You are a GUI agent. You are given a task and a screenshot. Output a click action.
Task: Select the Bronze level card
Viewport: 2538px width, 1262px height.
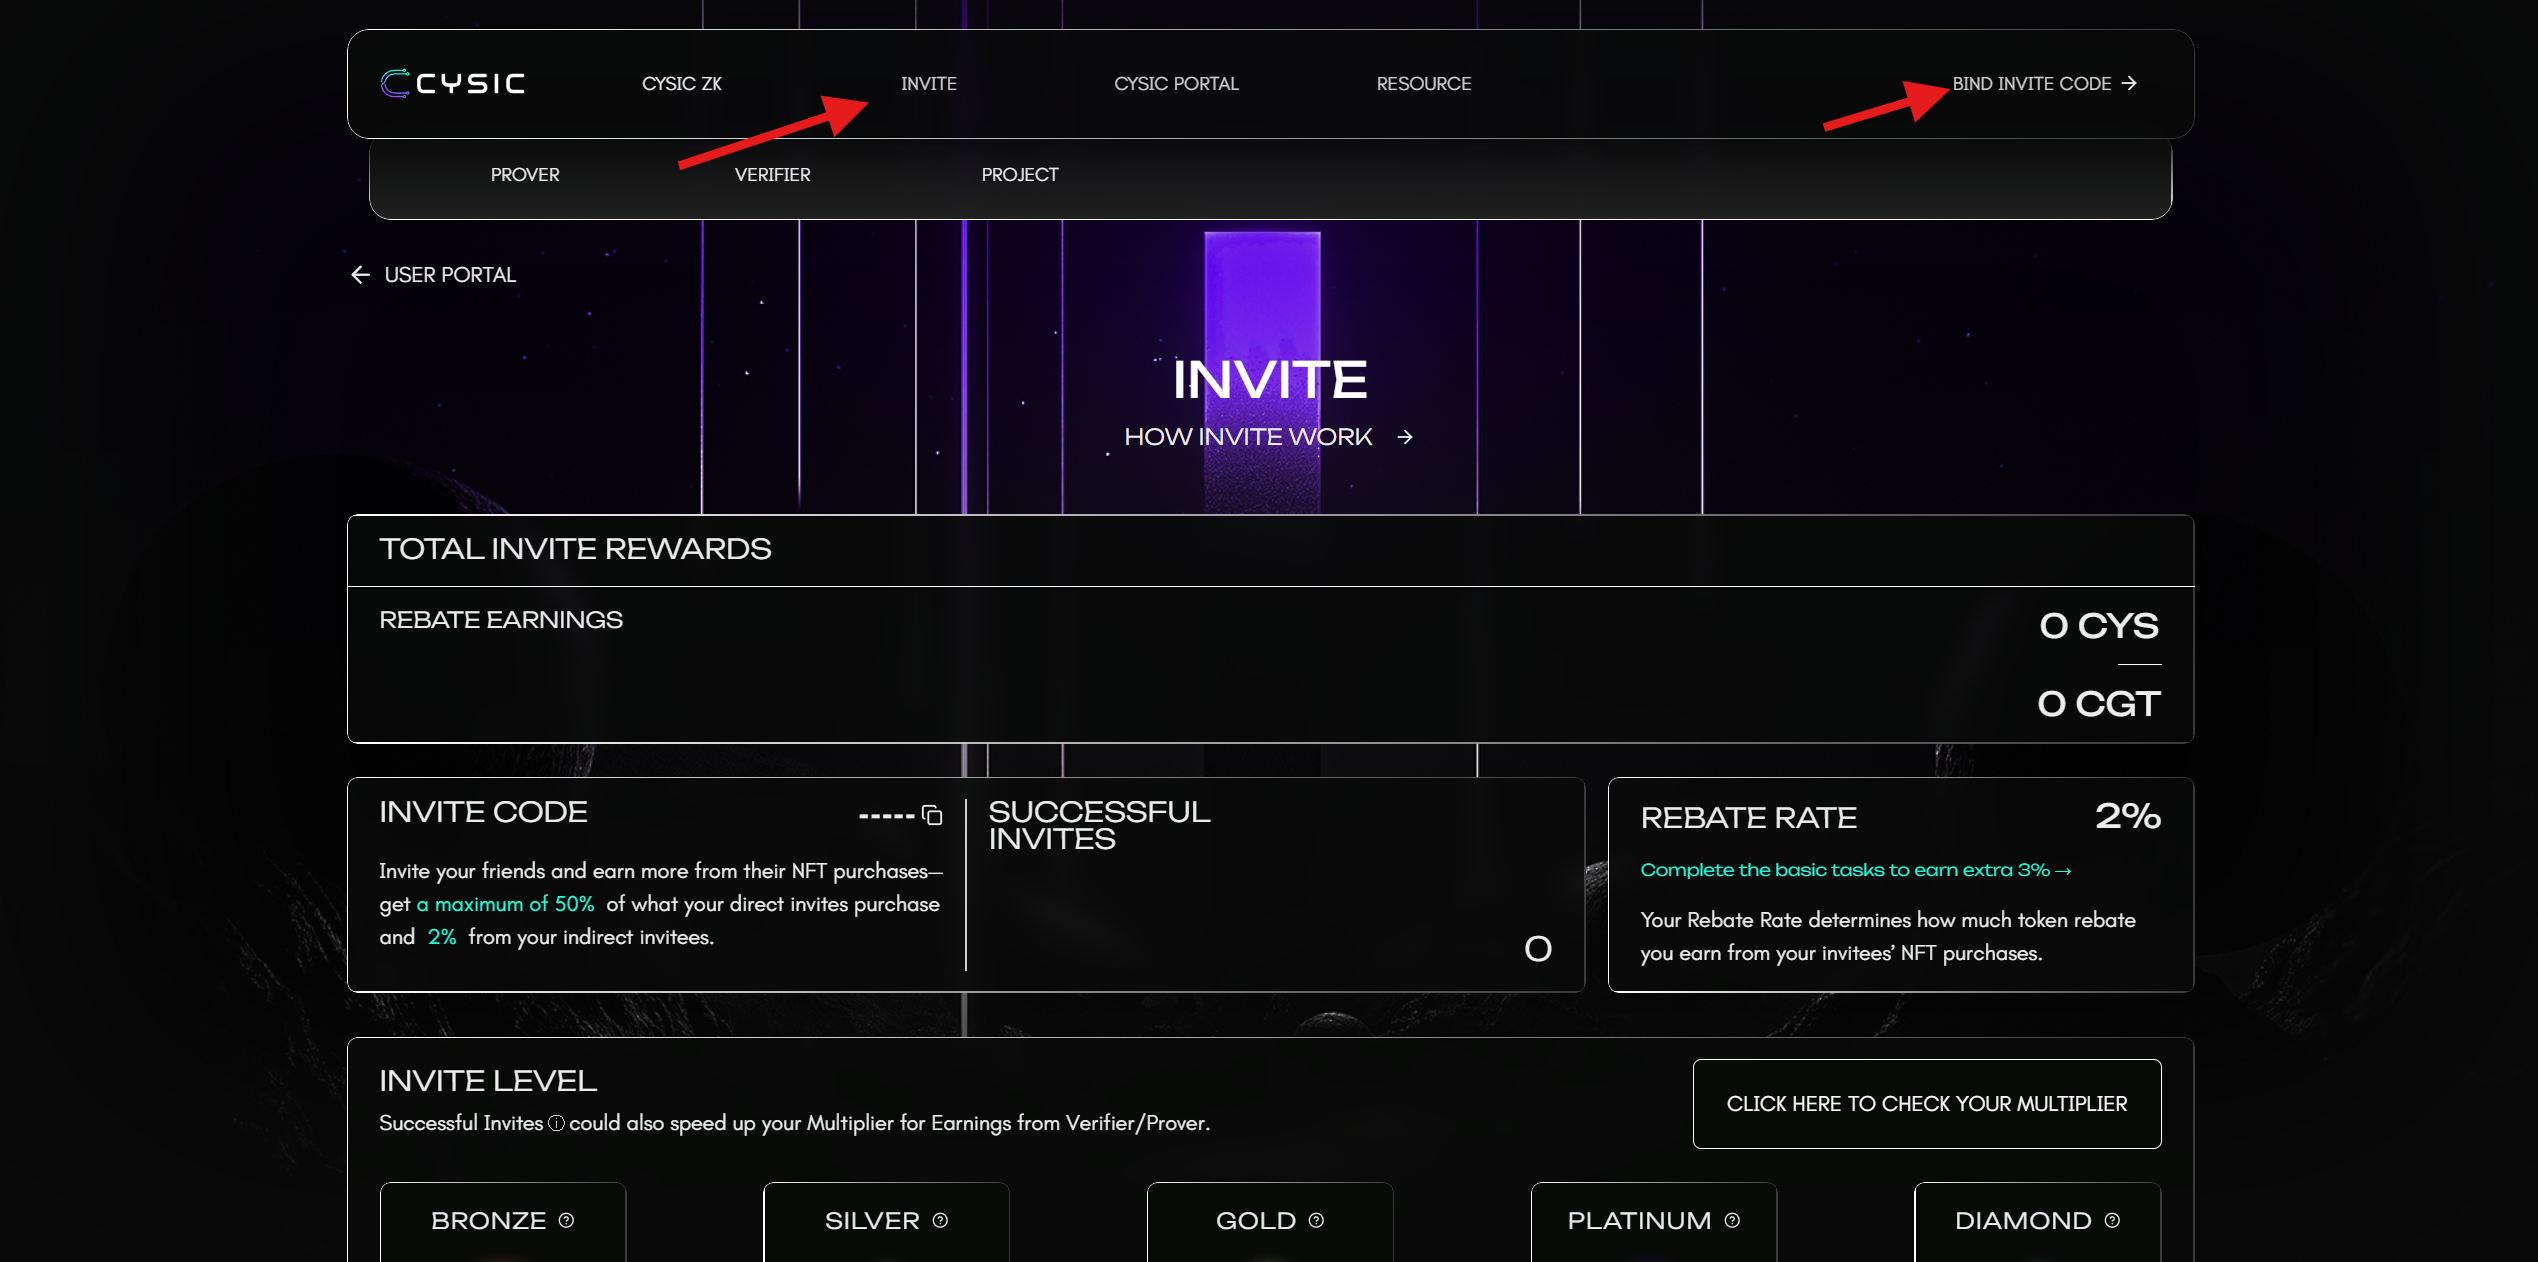[503, 1221]
